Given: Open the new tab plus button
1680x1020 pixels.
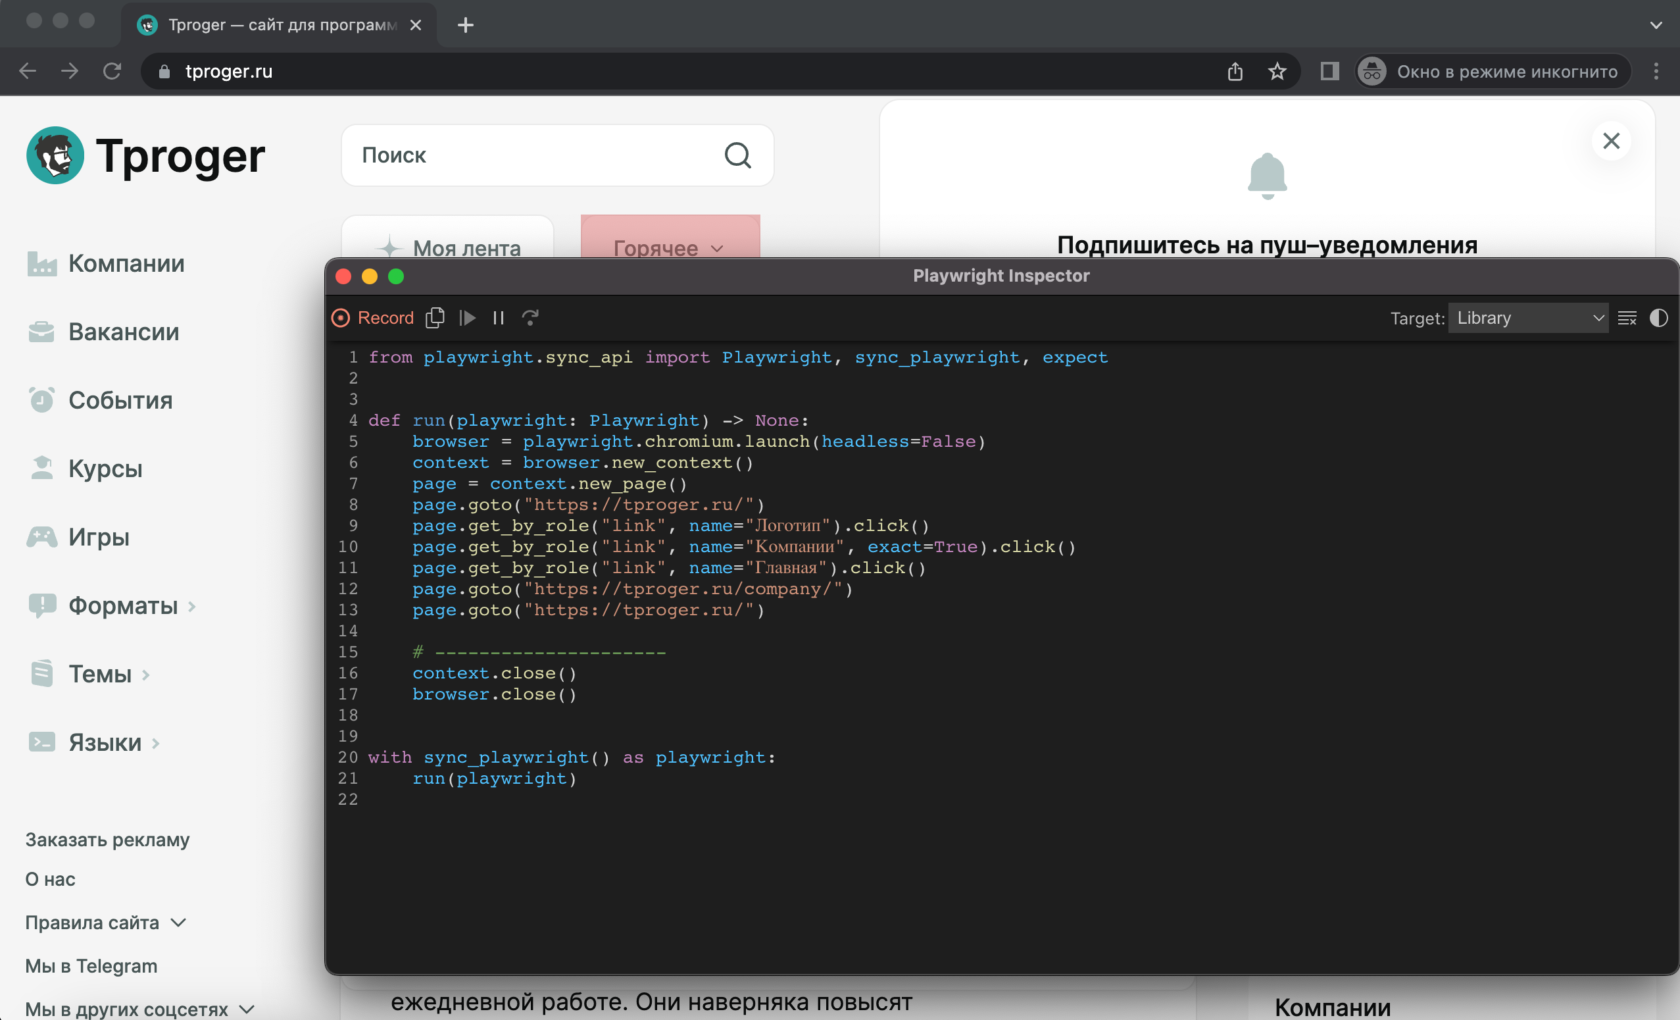Looking at the screenshot, I should click(466, 25).
